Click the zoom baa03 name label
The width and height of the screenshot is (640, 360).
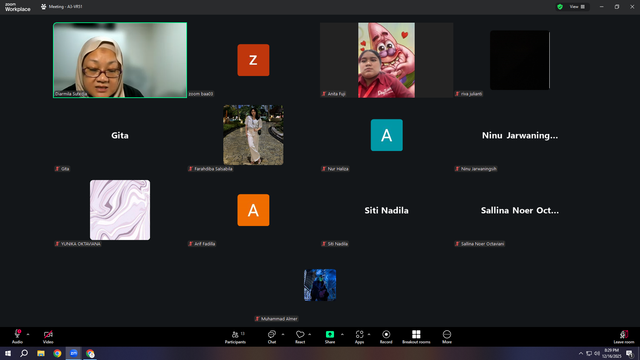pos(201,94)
